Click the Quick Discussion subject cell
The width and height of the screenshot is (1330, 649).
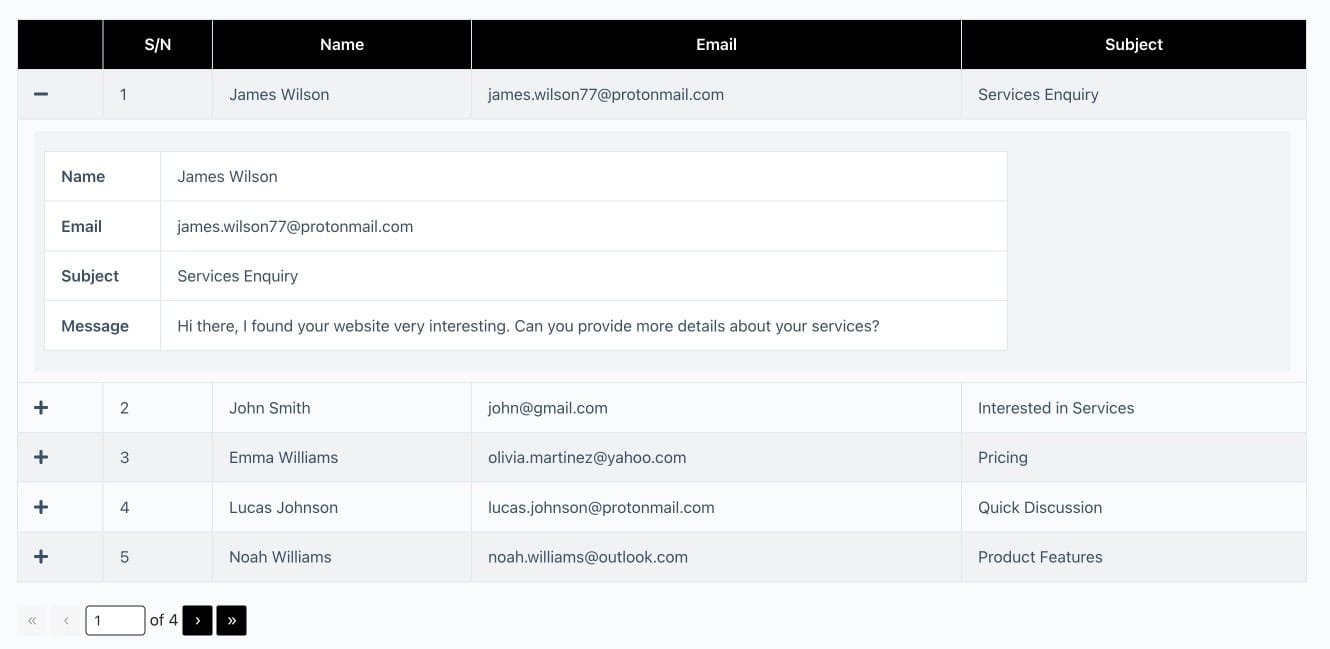(x=1134, y=507)
